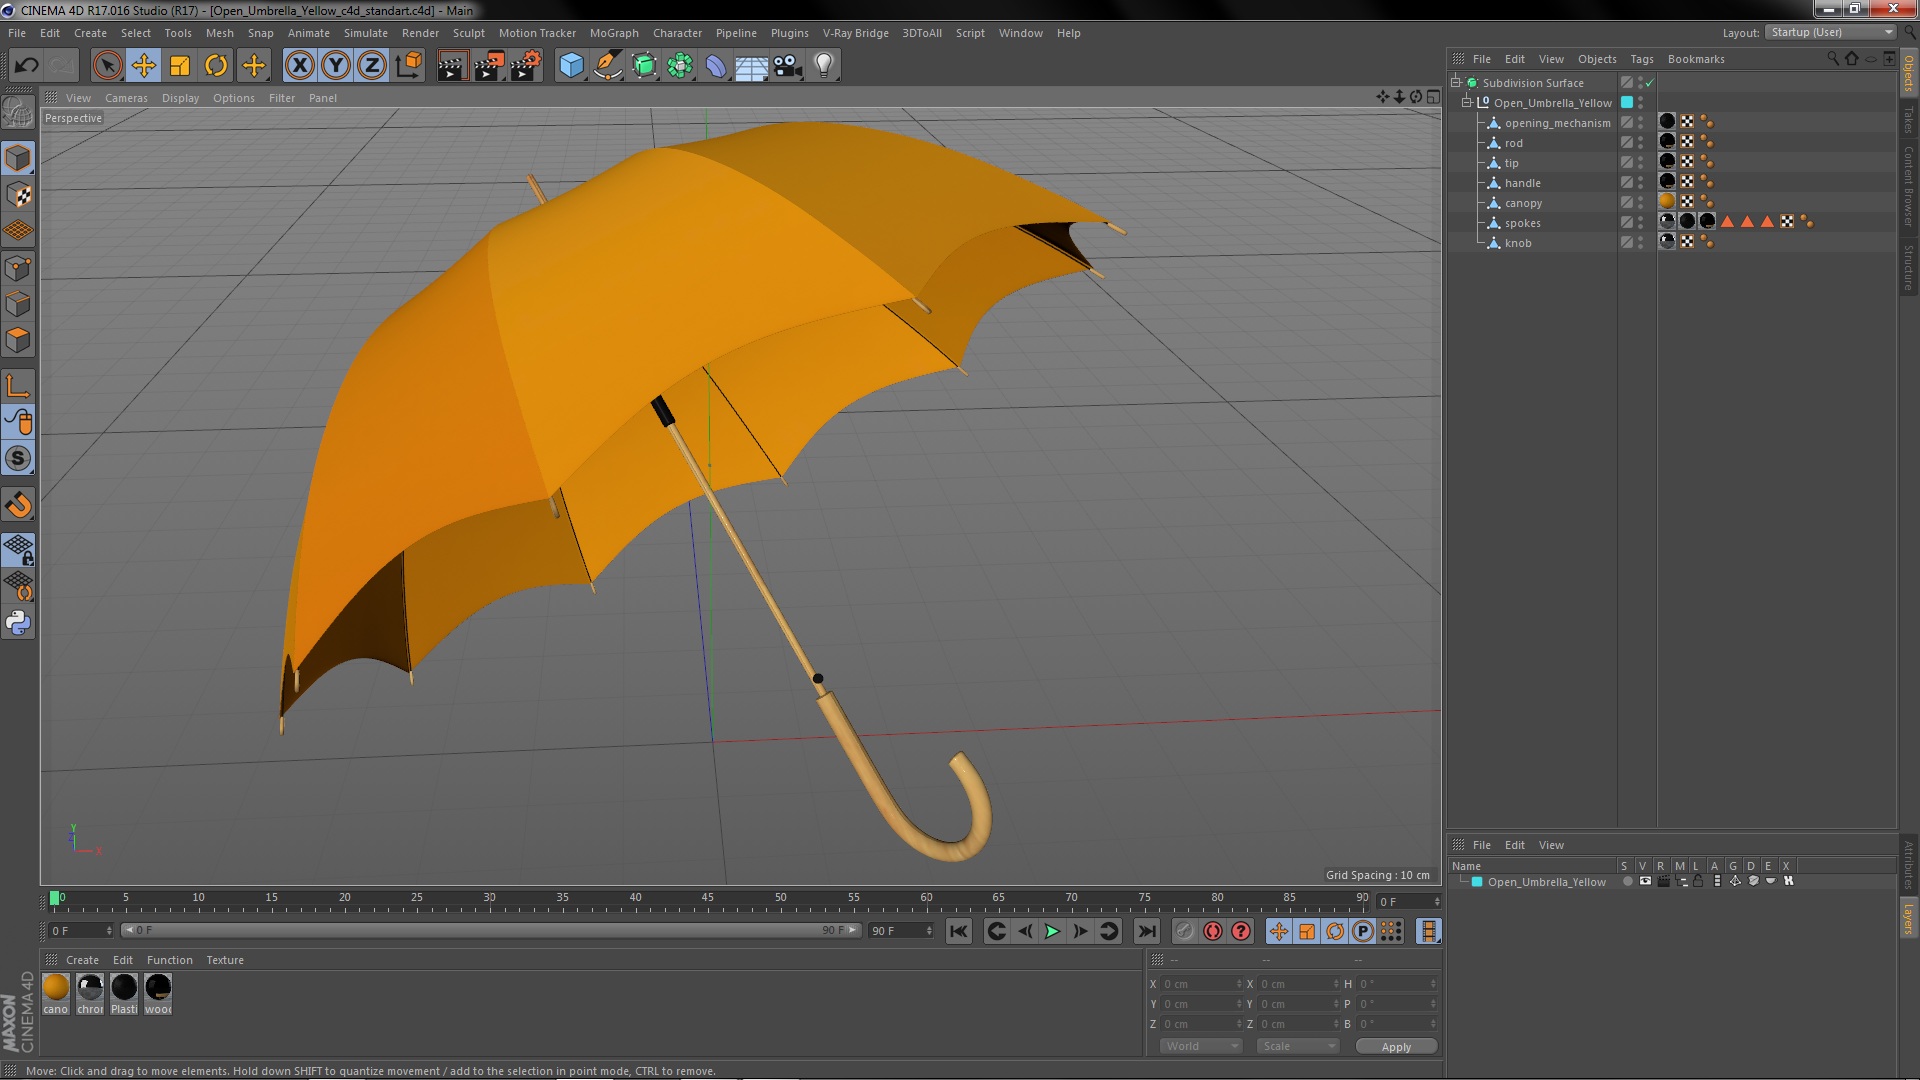This screenshot has width=1920, height=1080.
Task: Render to Picture Viewer
Action: click(489, 66)
